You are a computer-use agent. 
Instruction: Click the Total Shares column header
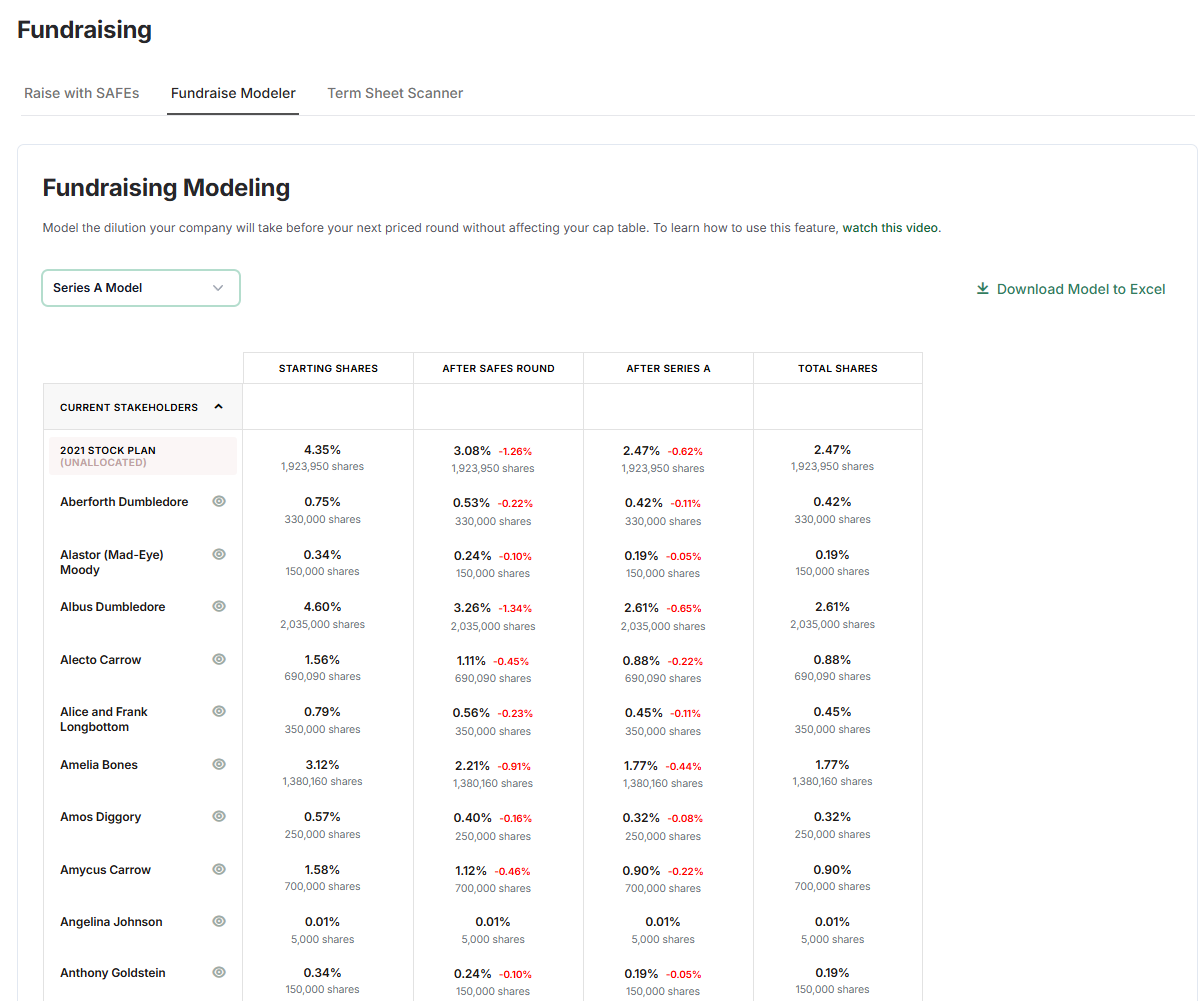point(838,368)
